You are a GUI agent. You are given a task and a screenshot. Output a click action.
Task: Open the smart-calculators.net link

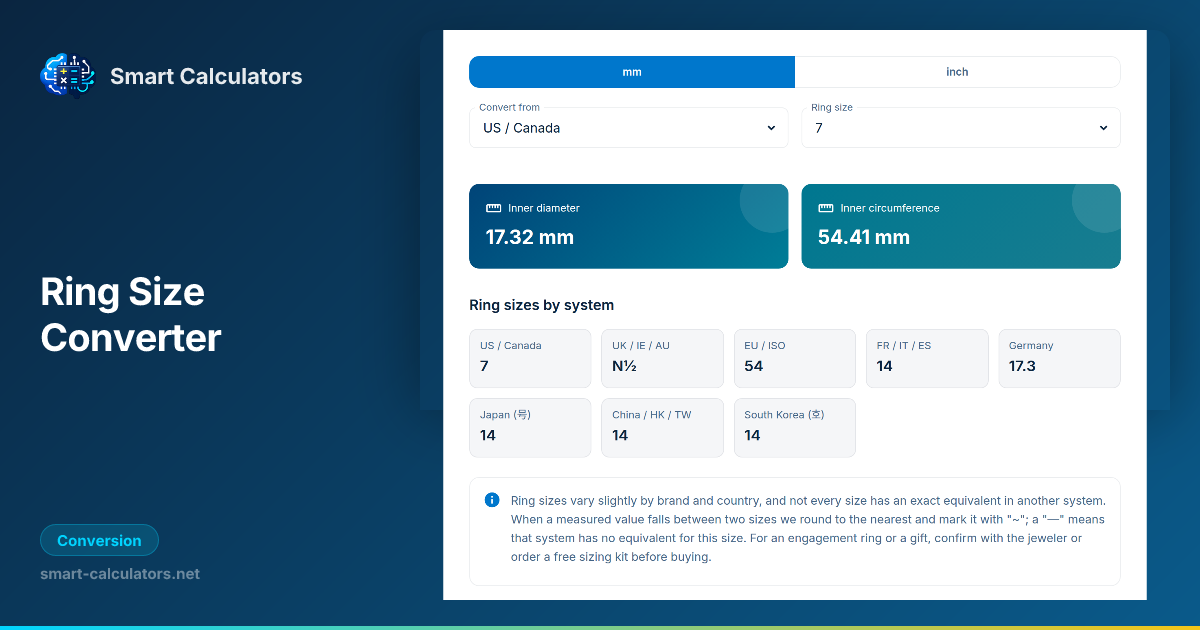120,574
